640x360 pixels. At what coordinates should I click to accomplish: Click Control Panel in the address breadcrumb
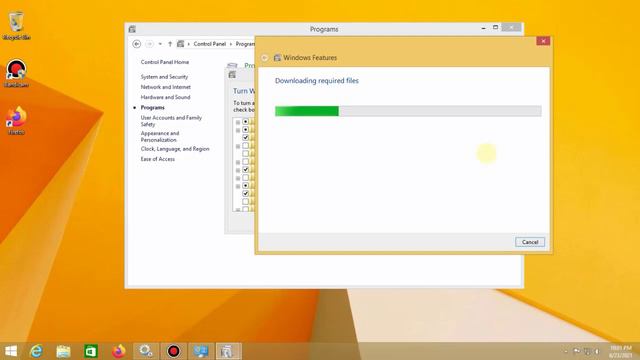209,44
